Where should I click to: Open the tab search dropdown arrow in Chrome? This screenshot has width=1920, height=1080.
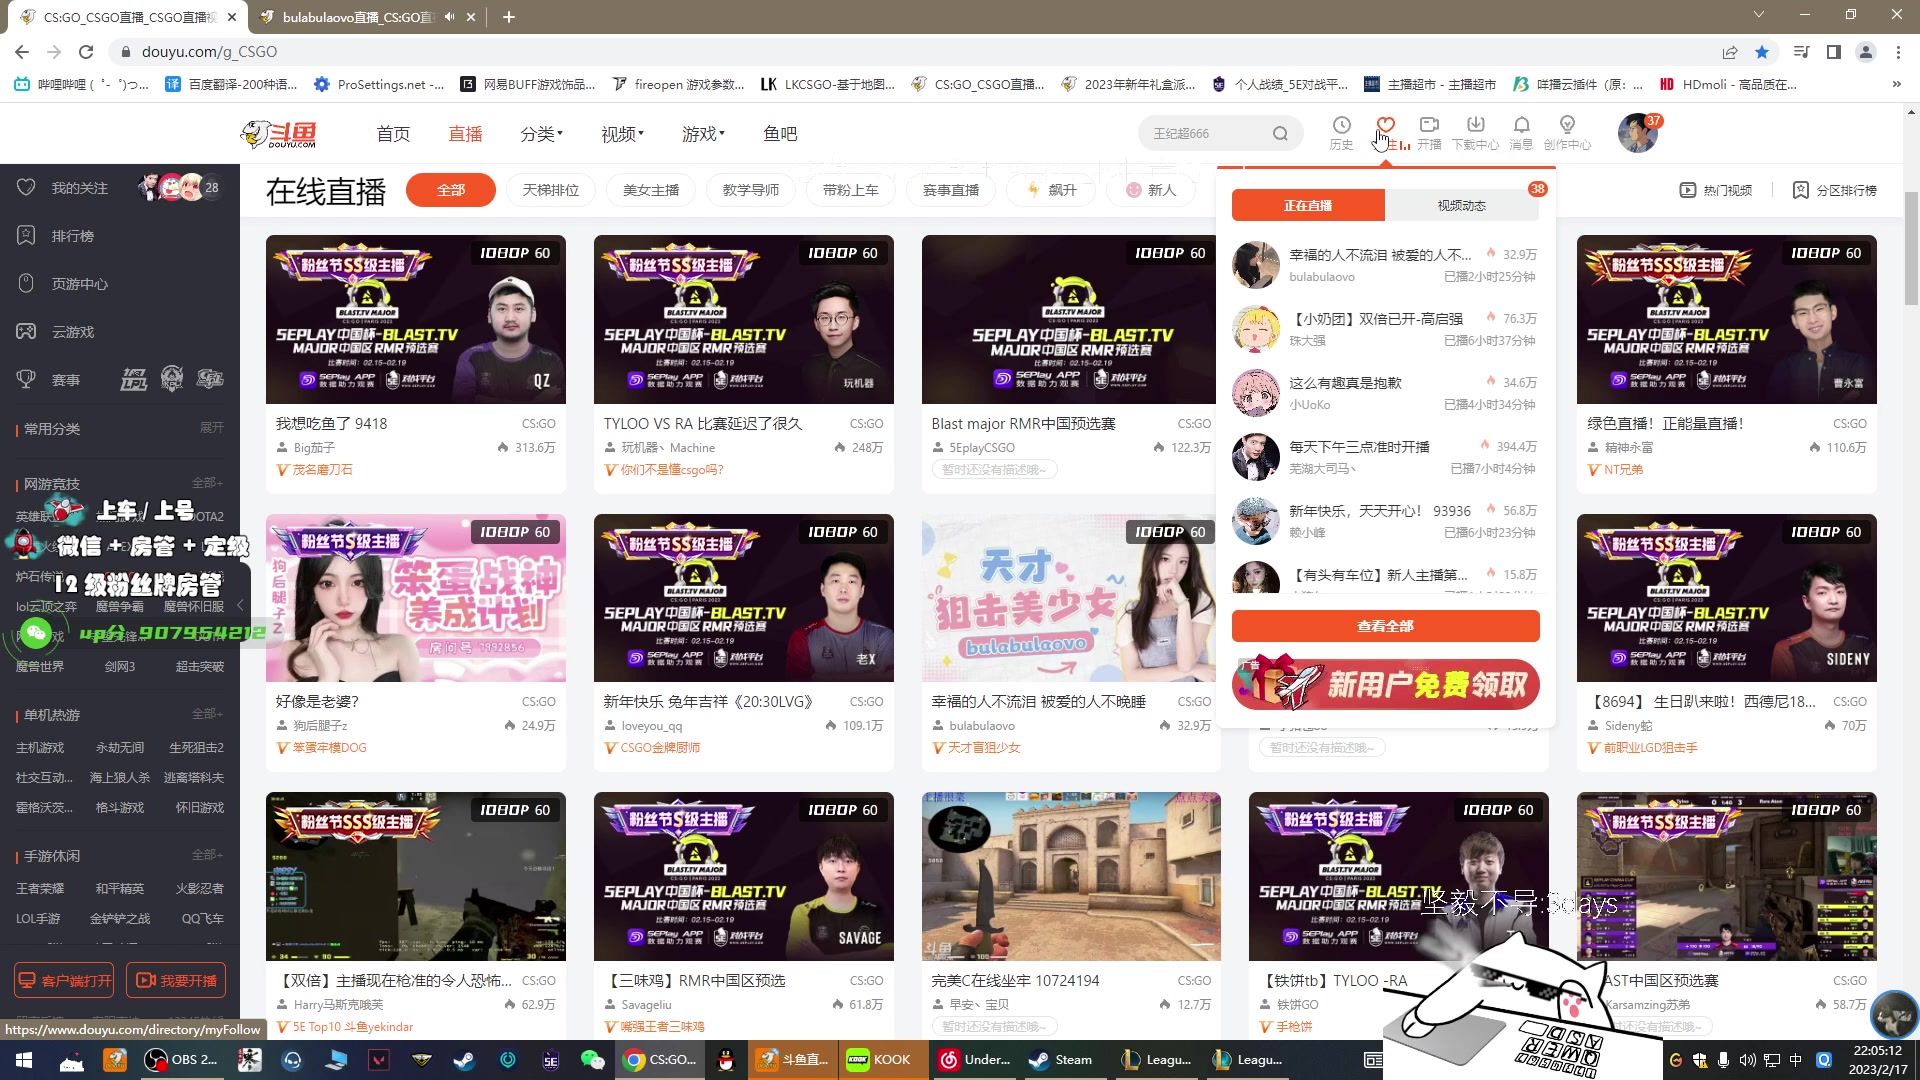point(1759,15)
